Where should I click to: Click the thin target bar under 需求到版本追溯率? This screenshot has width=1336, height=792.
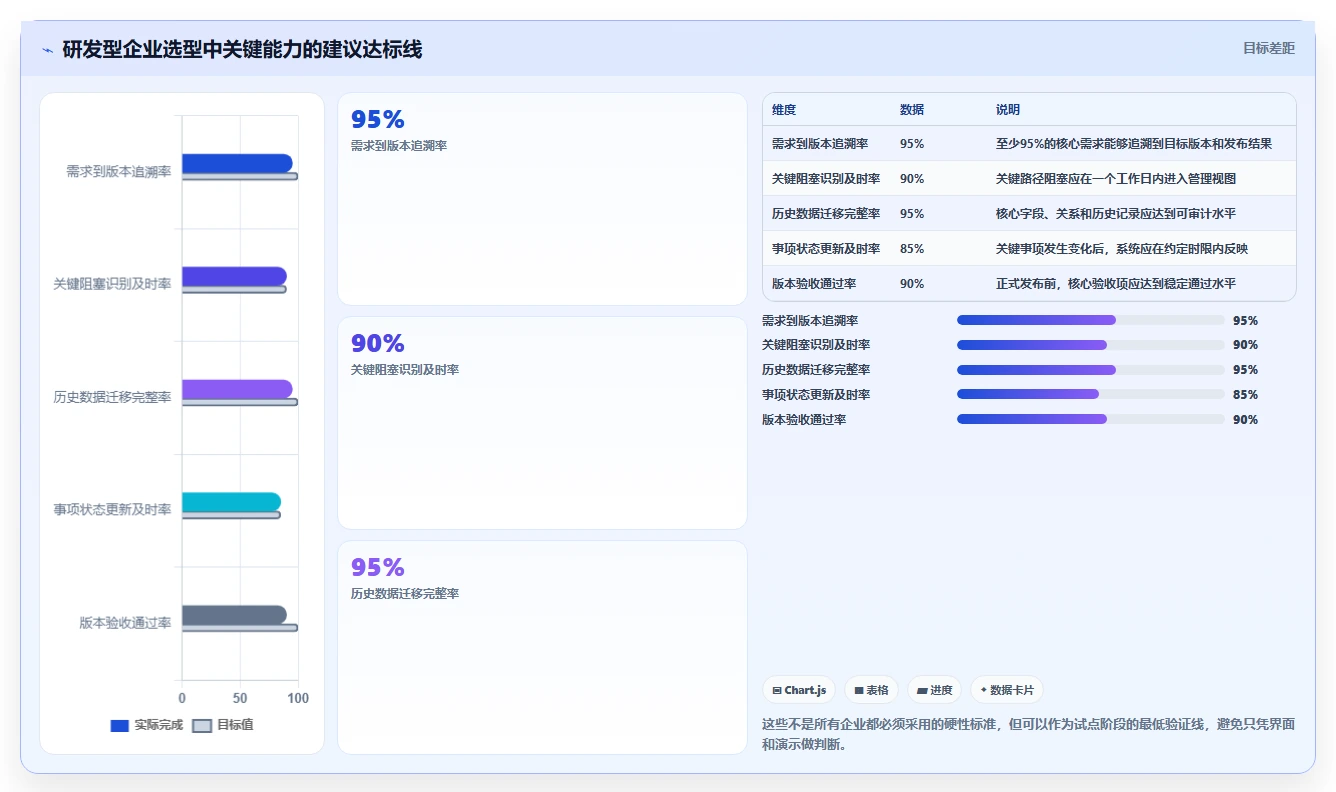point(240,176)
